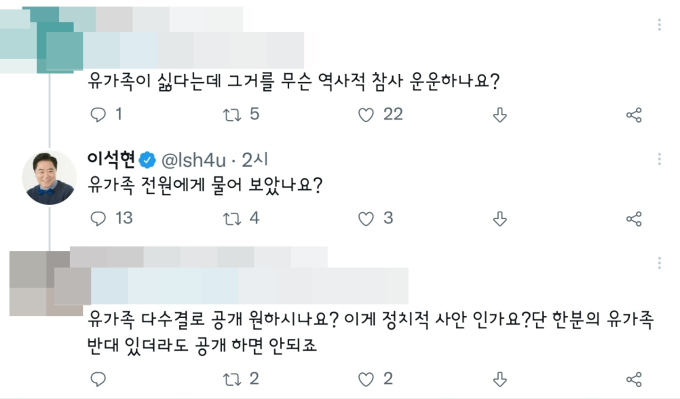
Task: Click the 이석현 display name
Action: pyautogui.click(x=111, y=159)
